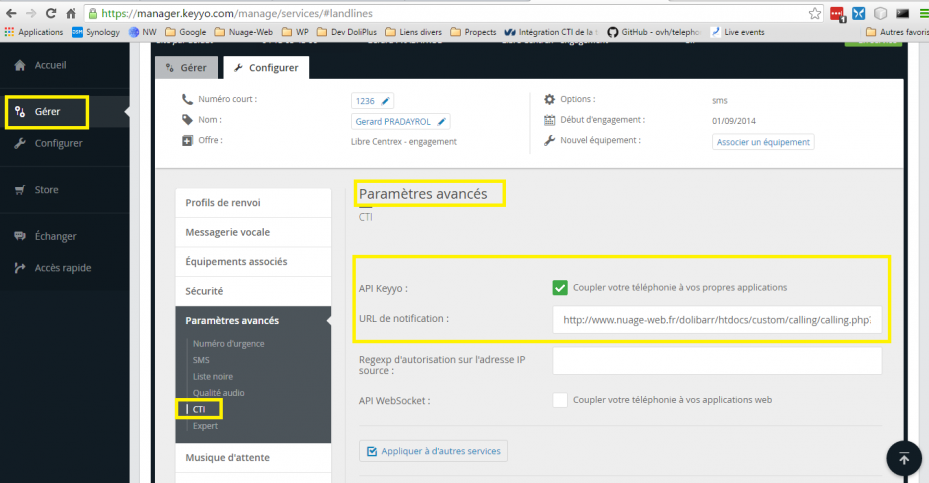Open the NW bookmark
929x483 pixels.
(x=143, y=32)
